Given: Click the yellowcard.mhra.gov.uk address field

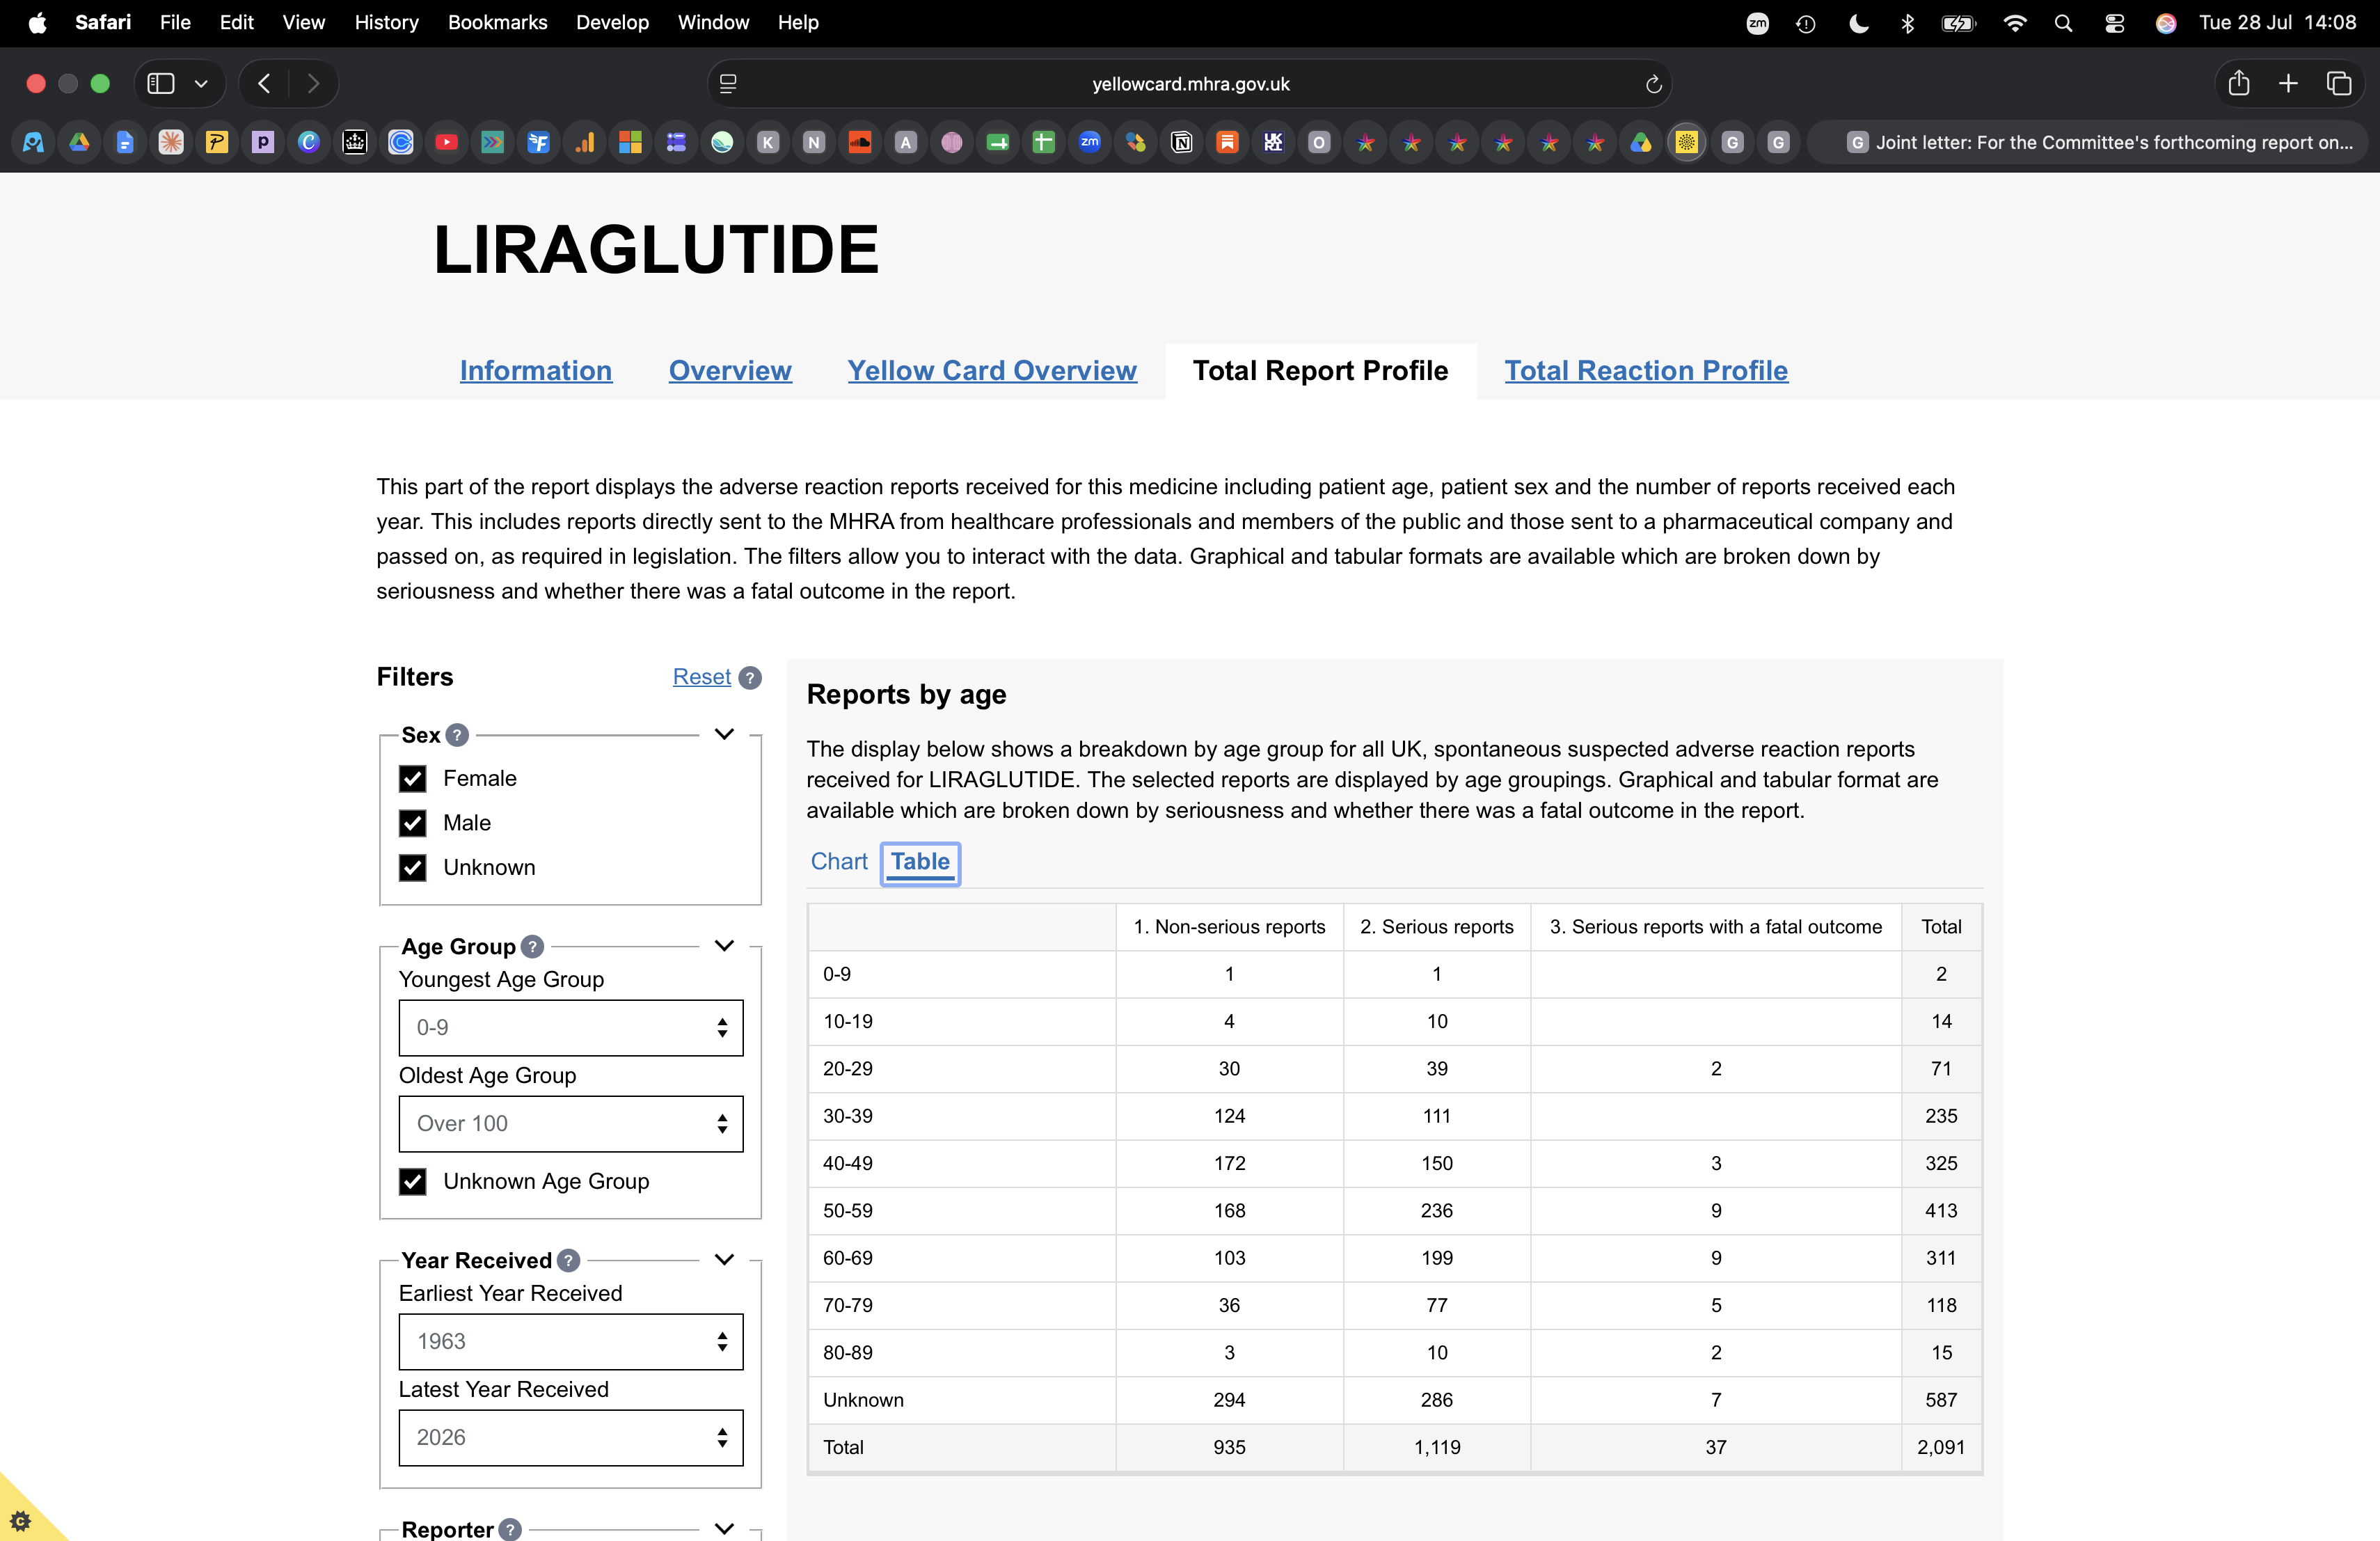Looking at the screenshot, I should pos(1190,84).
